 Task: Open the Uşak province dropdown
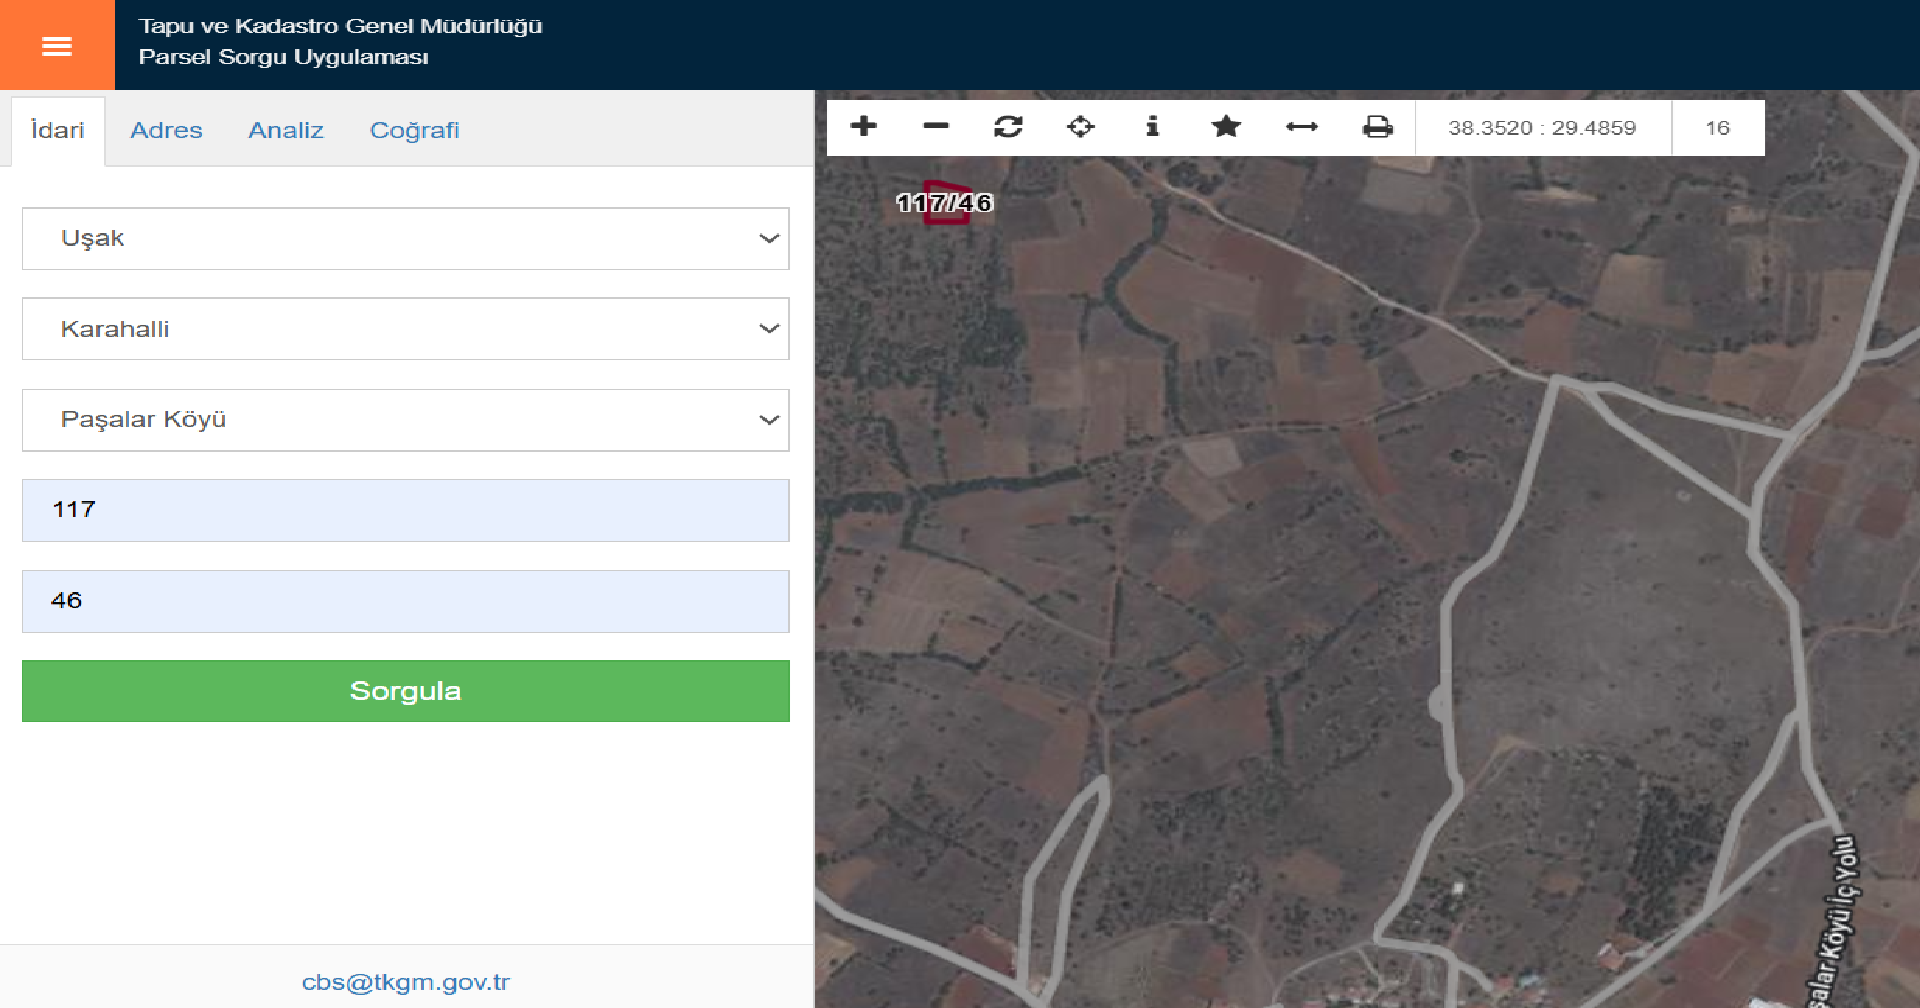point(406,238)
